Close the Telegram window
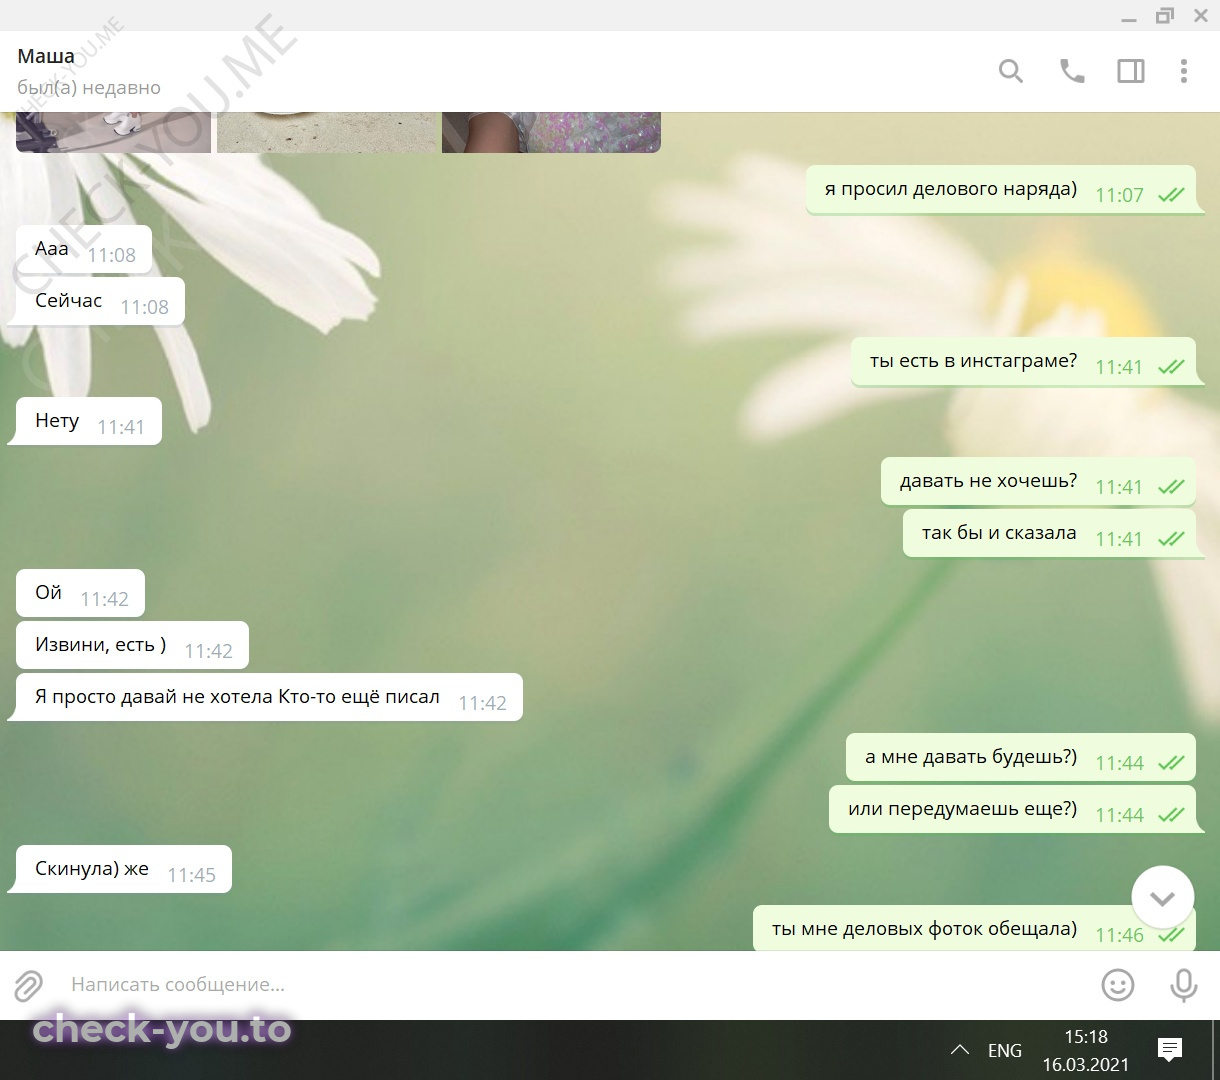Viewport: 1220px width, 1080px height. coord(1201,16)
